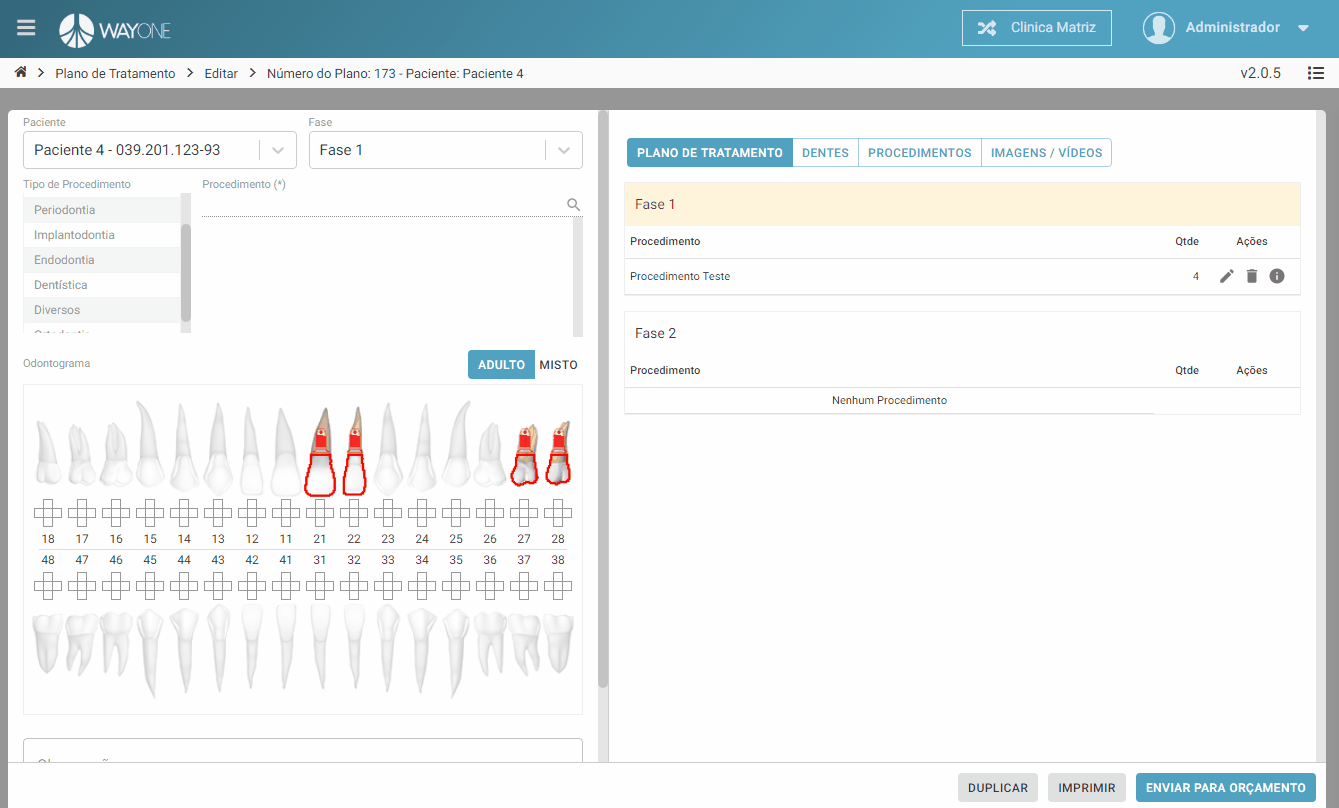Screen dimensions: 1339x808
Task: Click the Imprimir button
Action: [1087, 788]
